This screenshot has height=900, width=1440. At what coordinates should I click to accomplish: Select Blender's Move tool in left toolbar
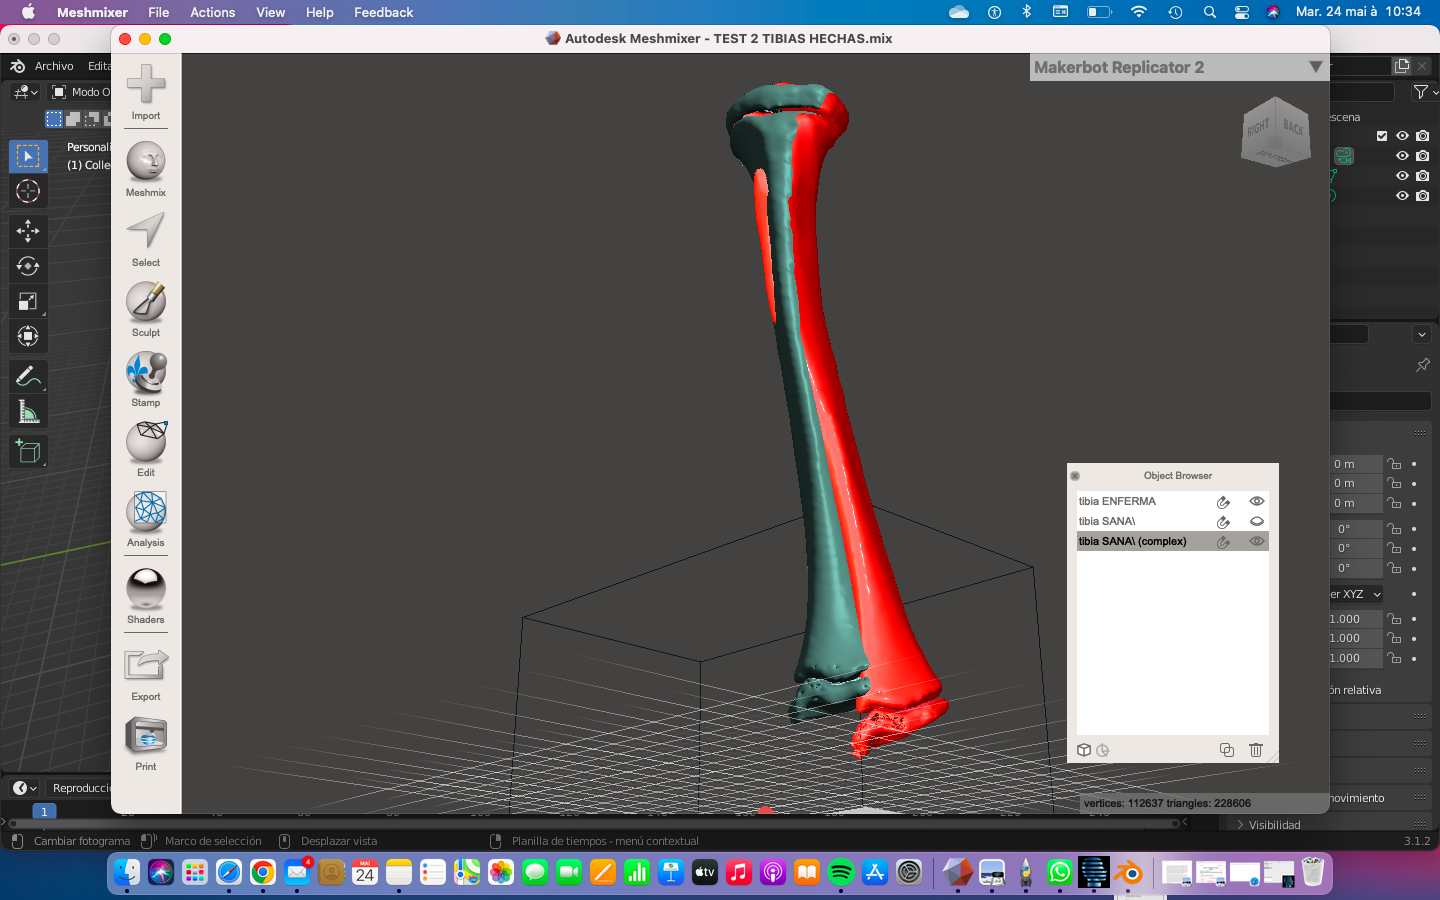point(28,231)
